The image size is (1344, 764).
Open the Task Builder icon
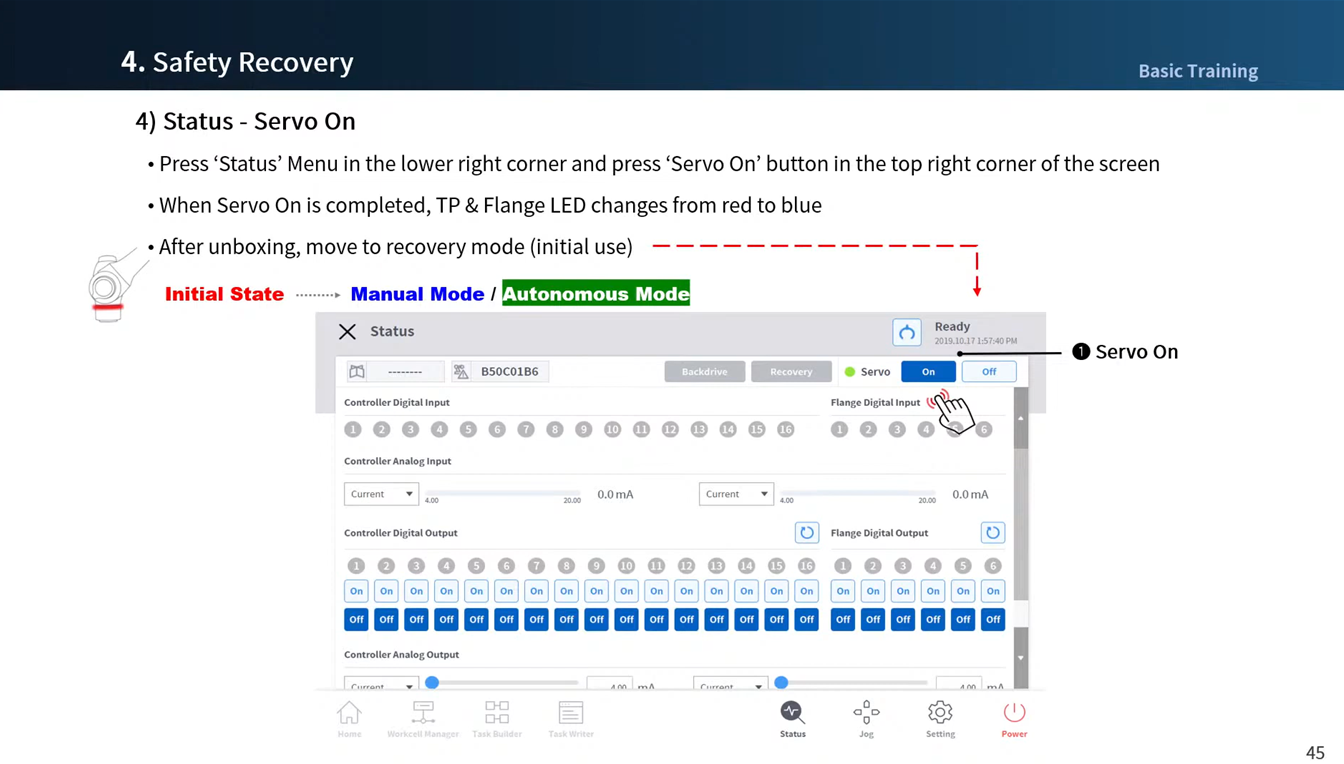(x=497, y=718)
